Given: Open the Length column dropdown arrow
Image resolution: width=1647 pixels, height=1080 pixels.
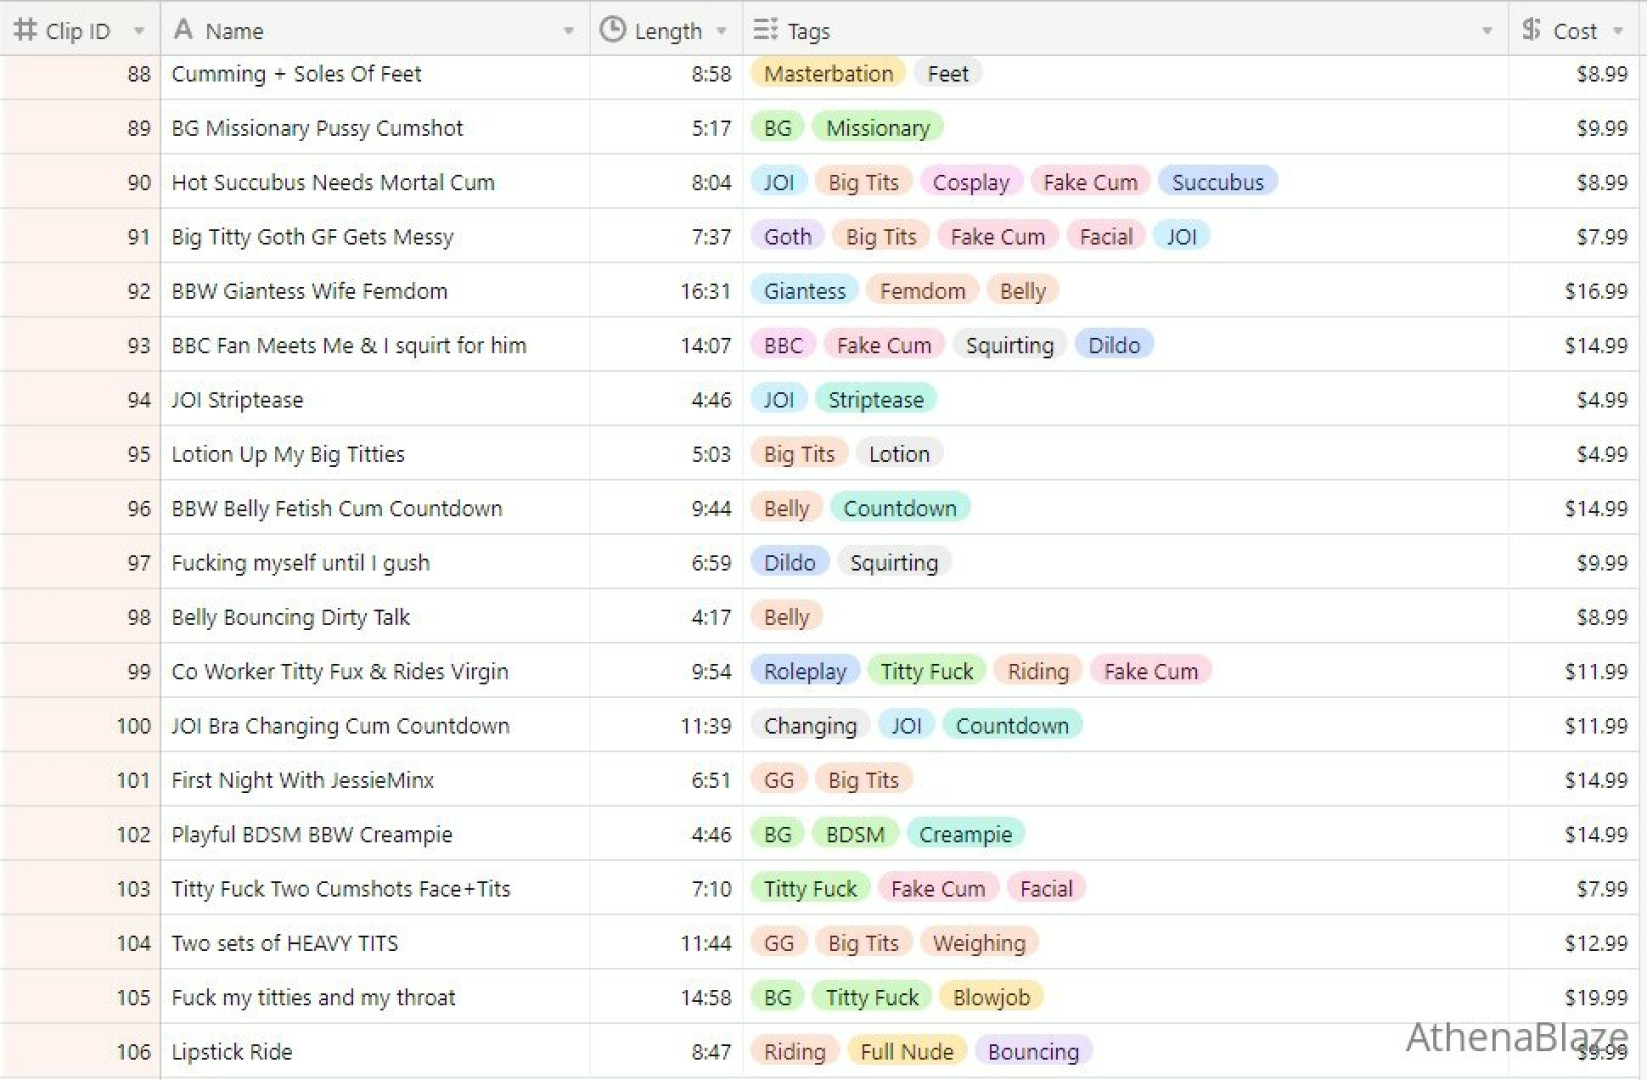Looking at the screenshot, I should [x=721, y=31].
